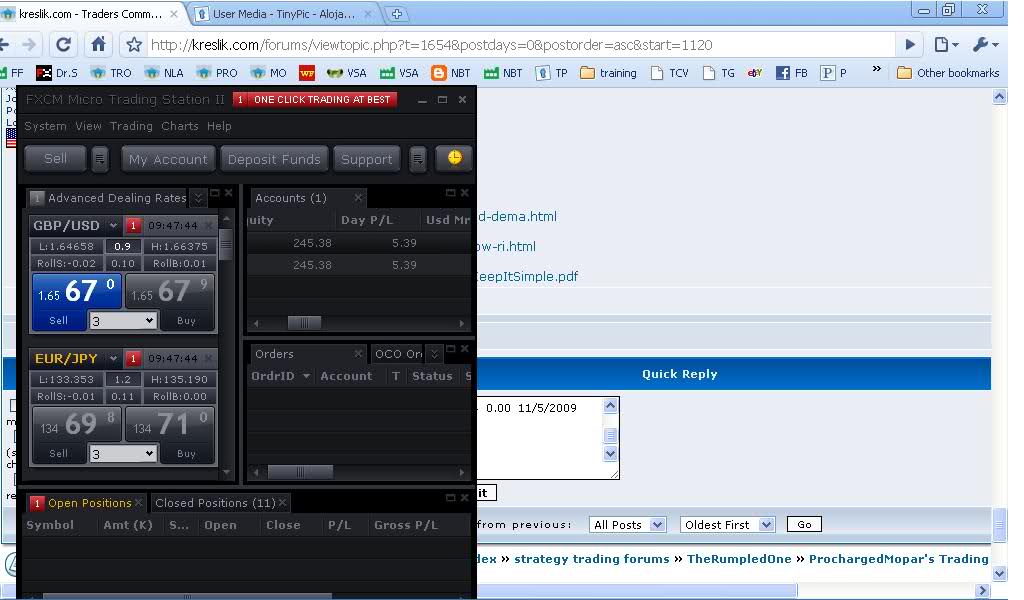Image resolution: width=1024 pixels, height=600 pixels.
Task: Open OrdrID column sort arrow
Action: 306,376
